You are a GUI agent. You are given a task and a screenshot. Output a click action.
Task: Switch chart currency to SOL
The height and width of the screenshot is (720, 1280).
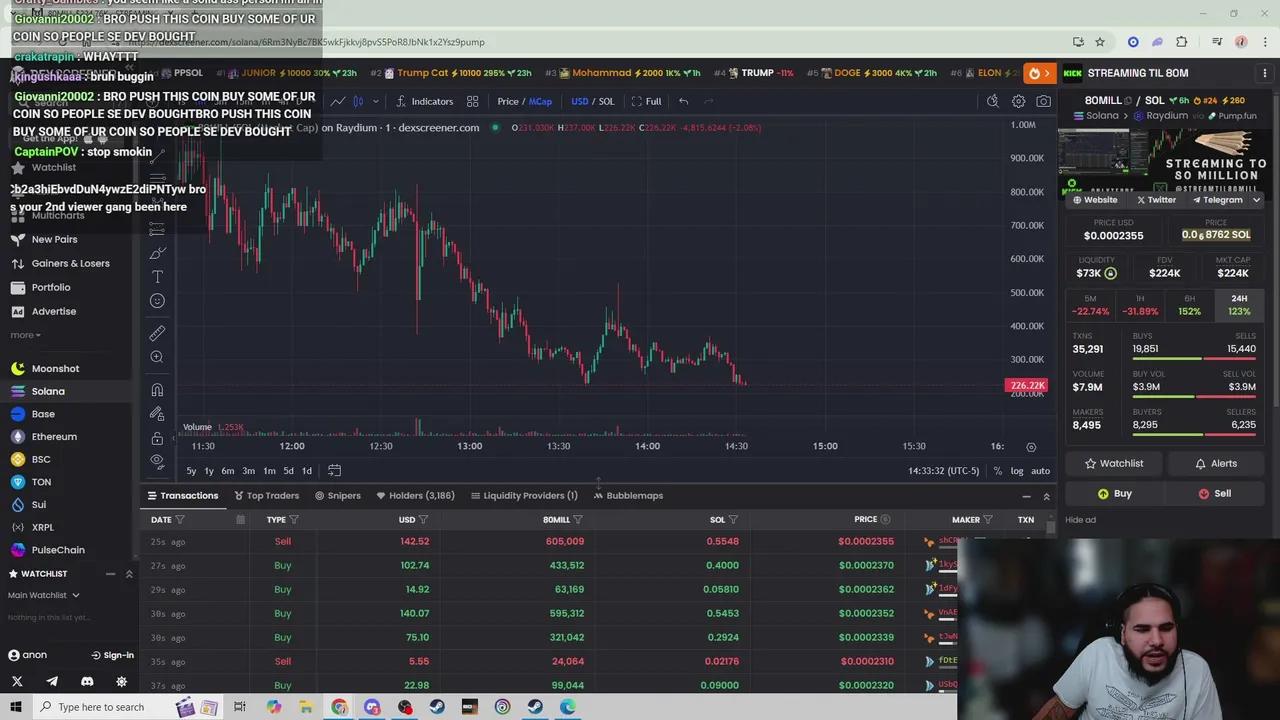tap(607, 101)
